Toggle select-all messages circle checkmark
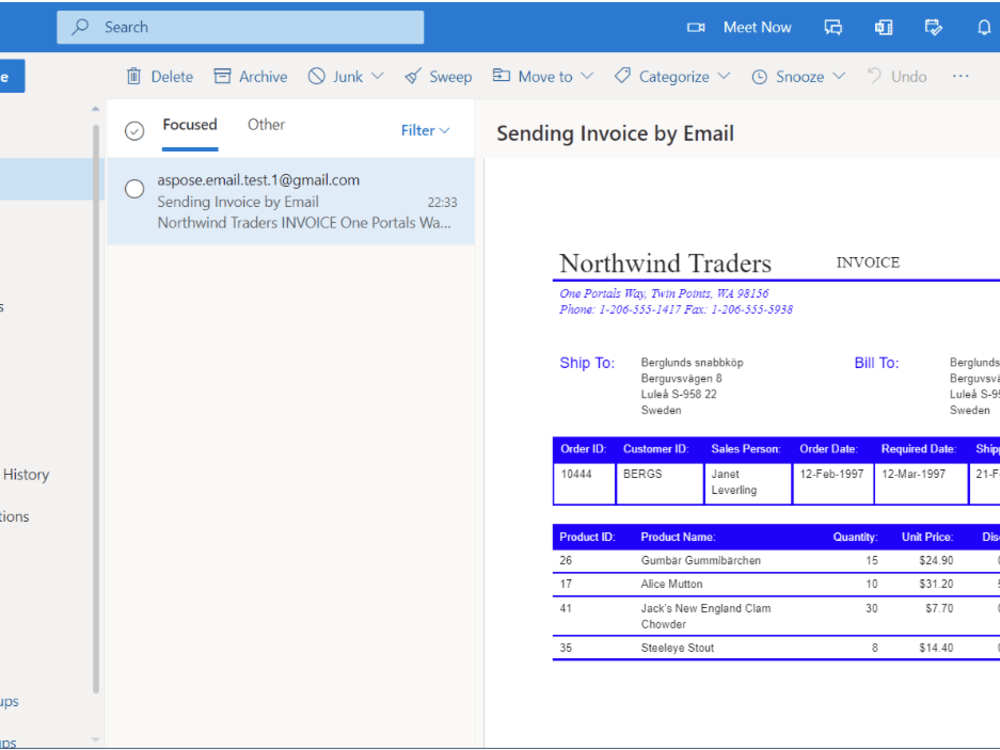The height and width of the screenshot is (750, 1000). tap(134, 131)
